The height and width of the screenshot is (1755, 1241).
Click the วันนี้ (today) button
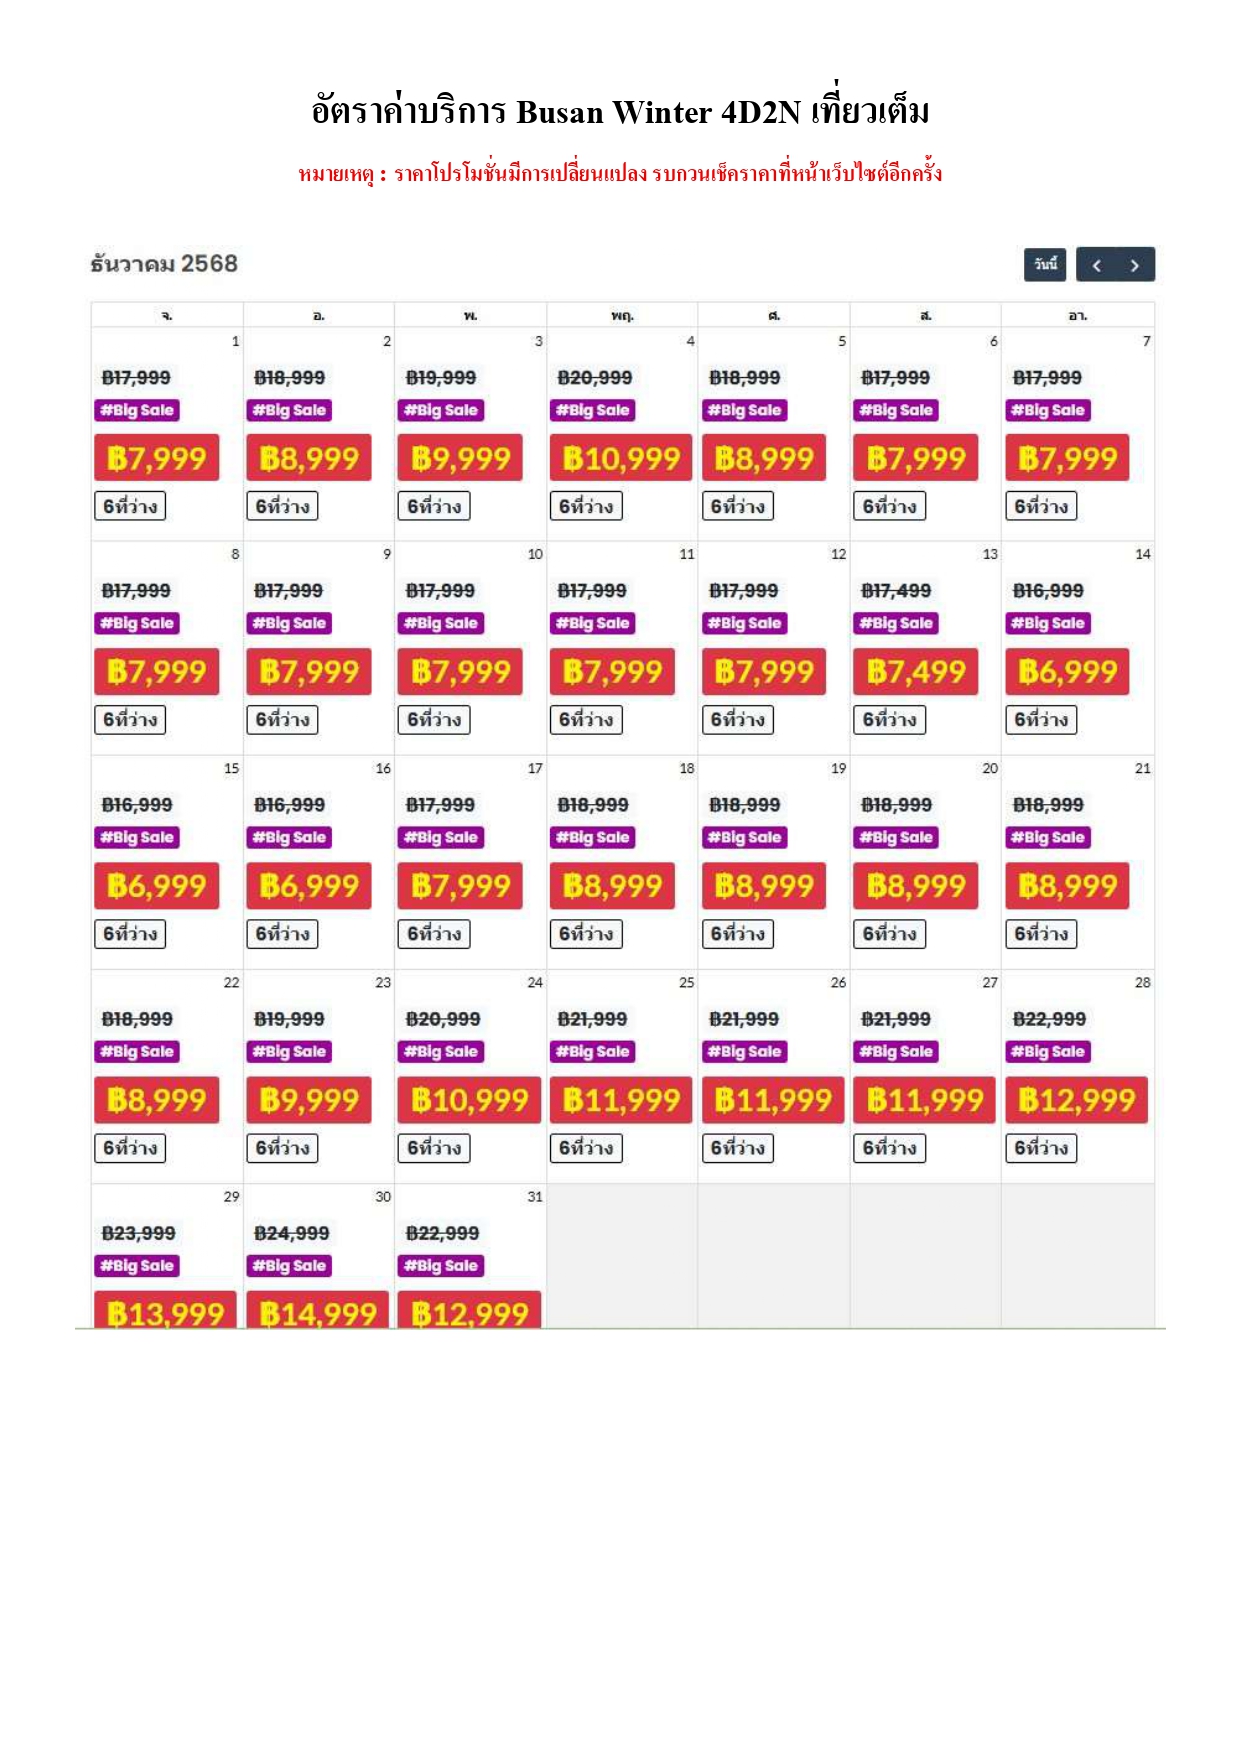coord(1045,265)
